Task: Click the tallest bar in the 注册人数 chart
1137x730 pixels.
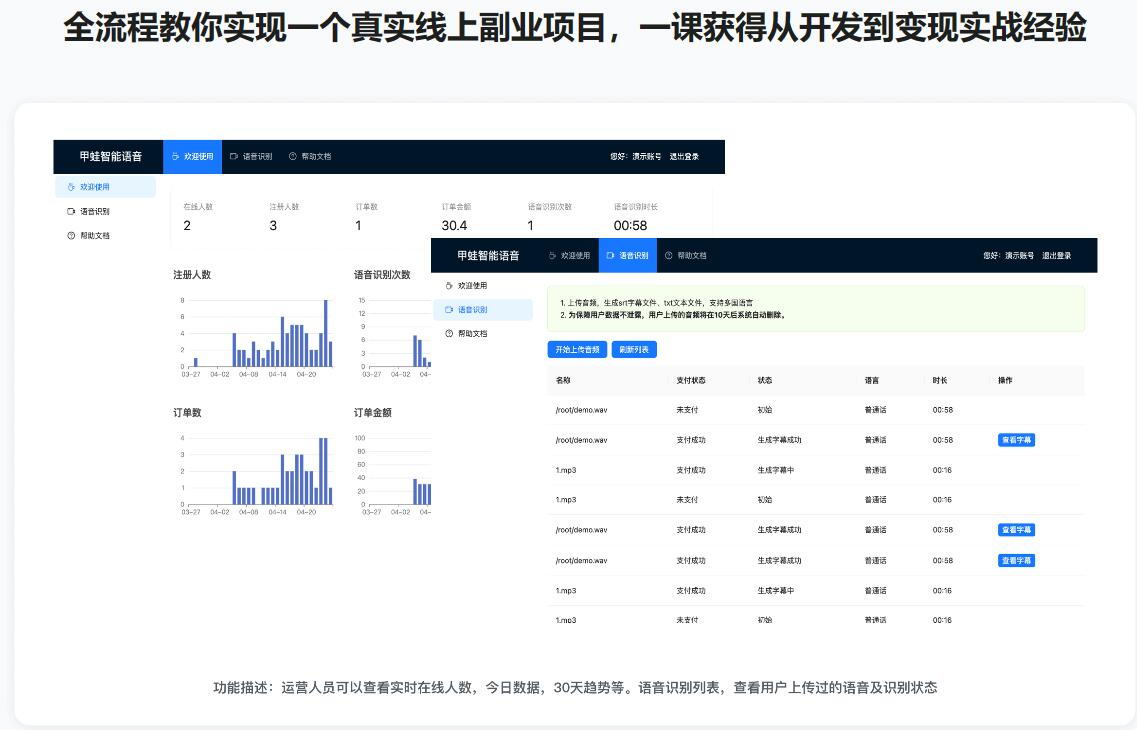Action: 325,333
